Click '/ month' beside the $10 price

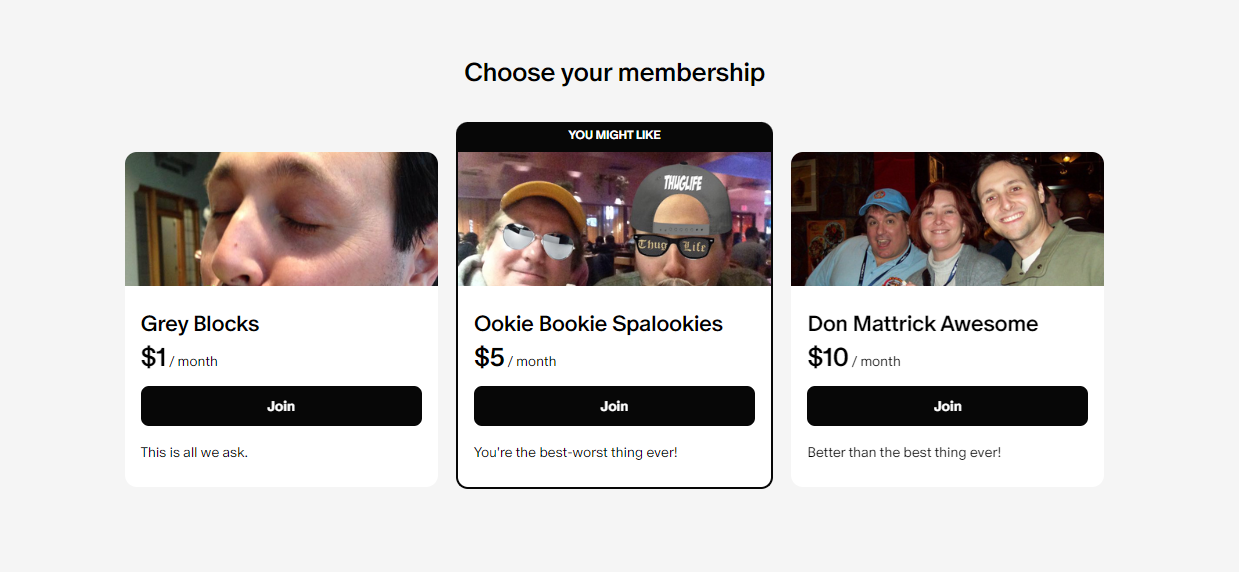pyautogui.click(x=876, y=362)
